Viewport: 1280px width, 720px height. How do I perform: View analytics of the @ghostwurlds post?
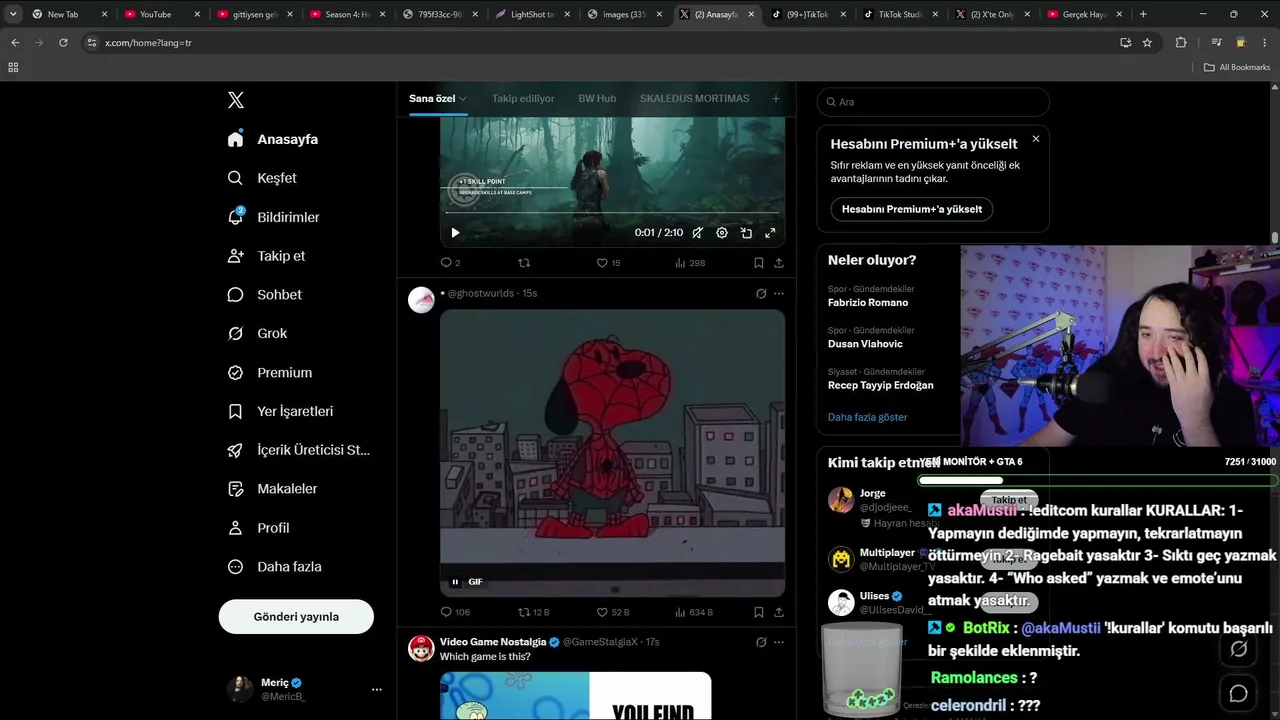(694, 612)
